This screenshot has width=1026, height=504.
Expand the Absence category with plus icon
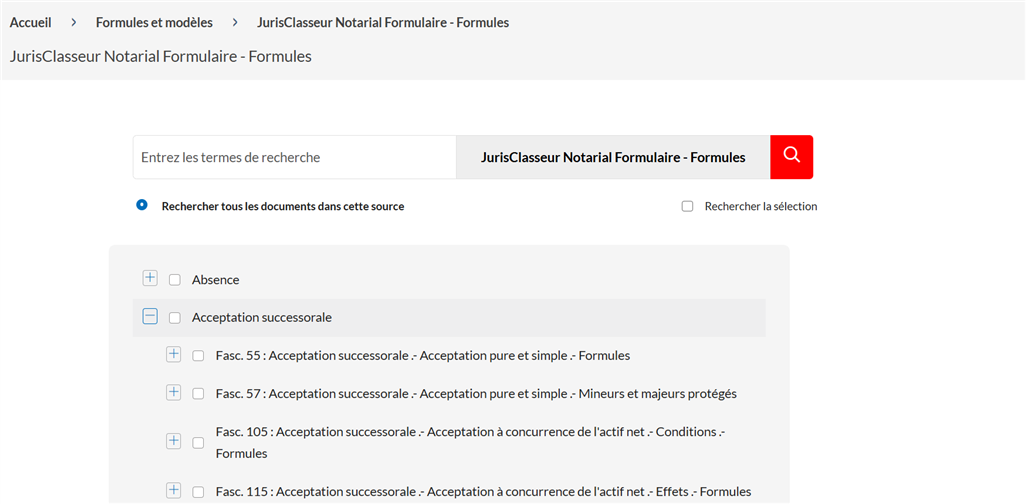pos(150,278)
